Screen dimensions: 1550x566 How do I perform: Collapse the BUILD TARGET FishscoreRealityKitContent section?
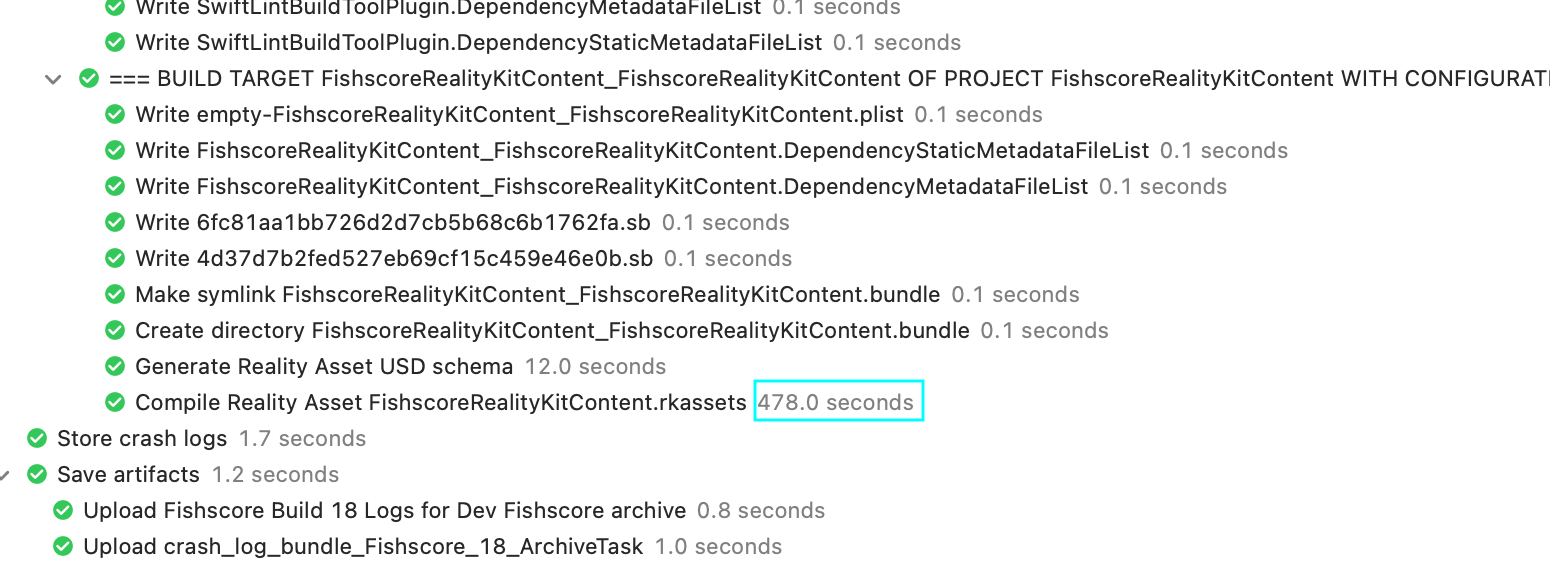[x=53, y=79]
